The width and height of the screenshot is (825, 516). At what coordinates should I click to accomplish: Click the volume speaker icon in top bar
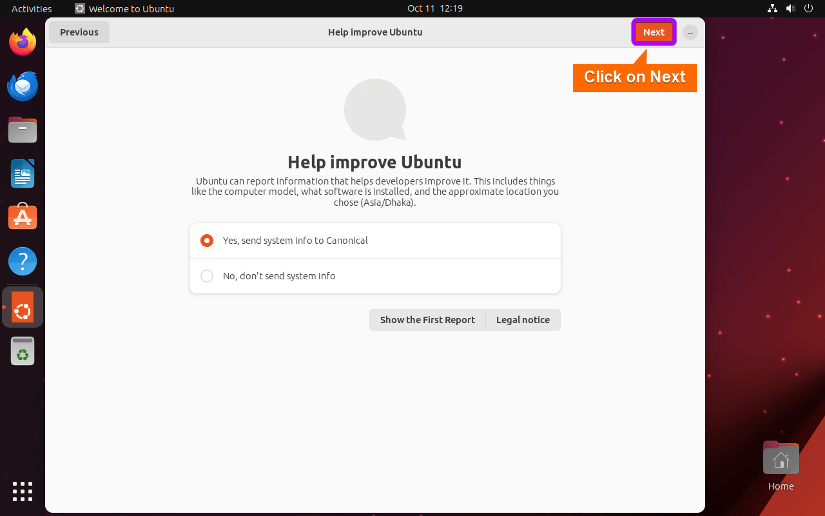[x=790, y=8]
